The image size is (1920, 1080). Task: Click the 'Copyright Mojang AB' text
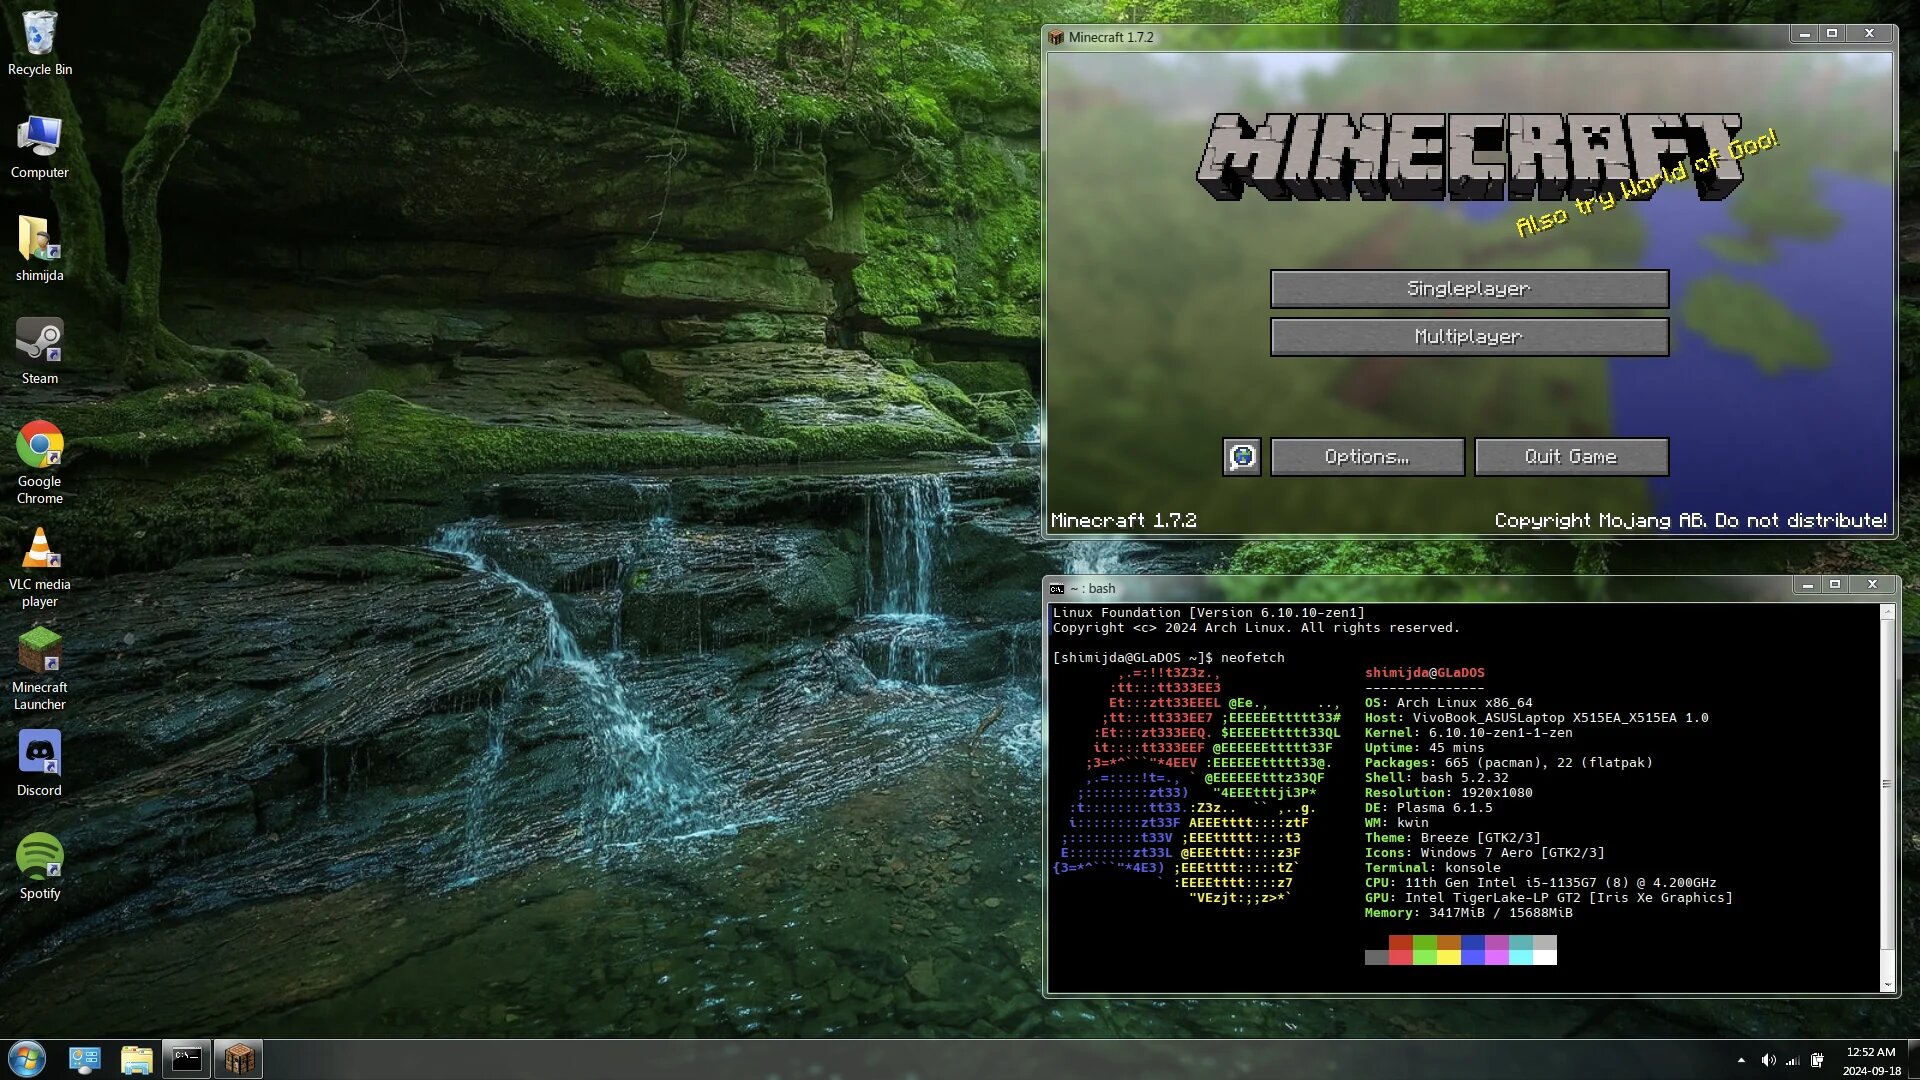[1690, 520]
